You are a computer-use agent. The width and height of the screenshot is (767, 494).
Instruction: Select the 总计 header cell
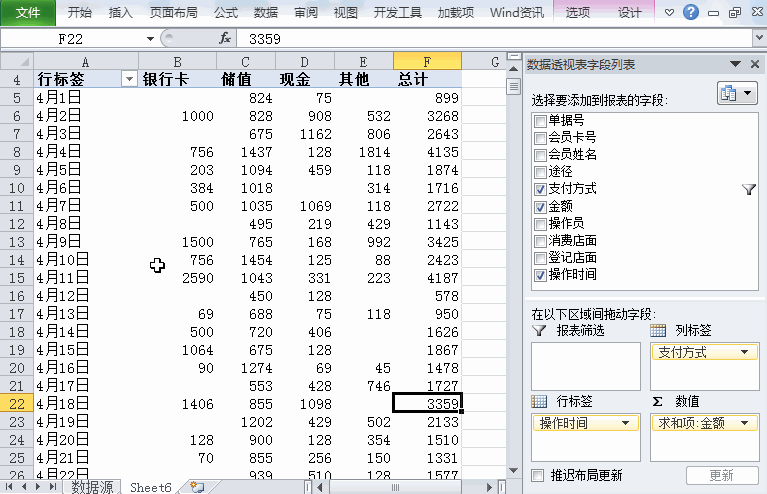(427, 79)
